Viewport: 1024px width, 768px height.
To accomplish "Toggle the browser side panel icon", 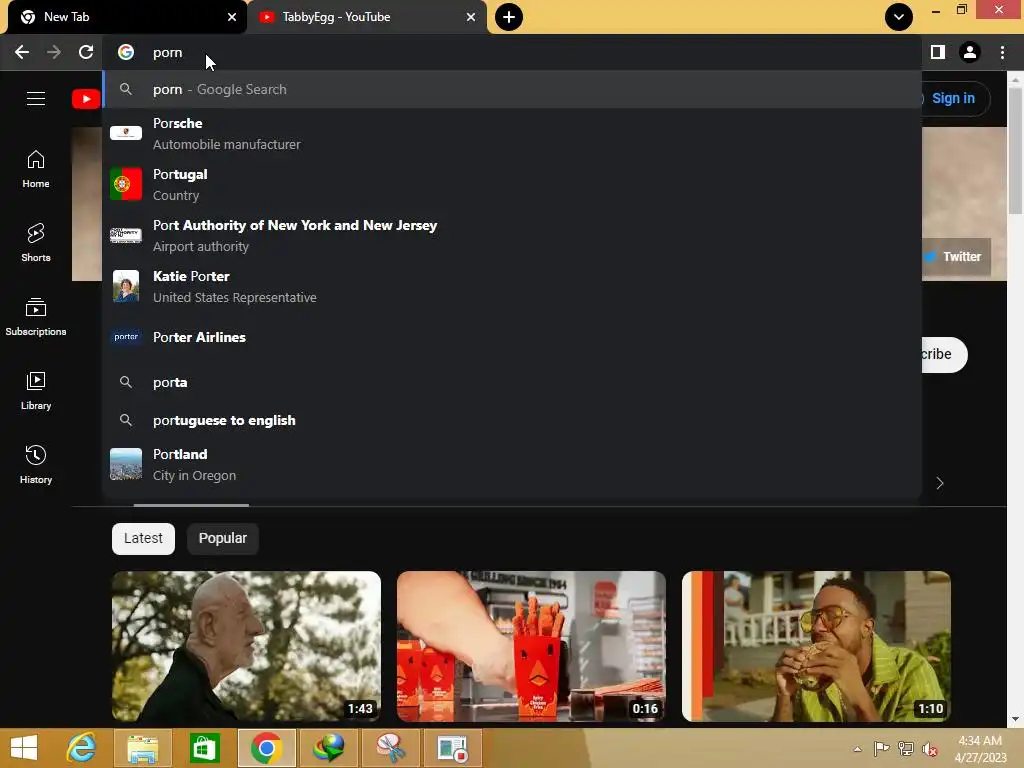I will (x=938, y=52).
